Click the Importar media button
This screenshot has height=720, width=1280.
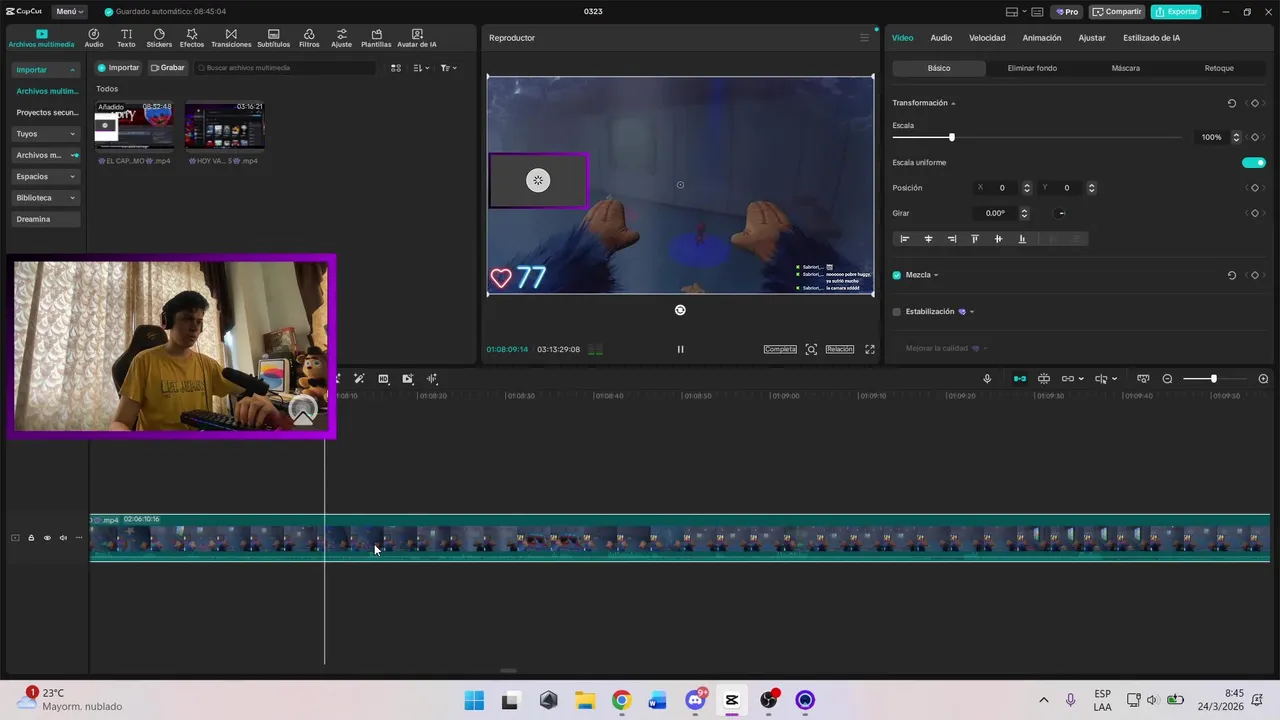[x=118, y=68]
